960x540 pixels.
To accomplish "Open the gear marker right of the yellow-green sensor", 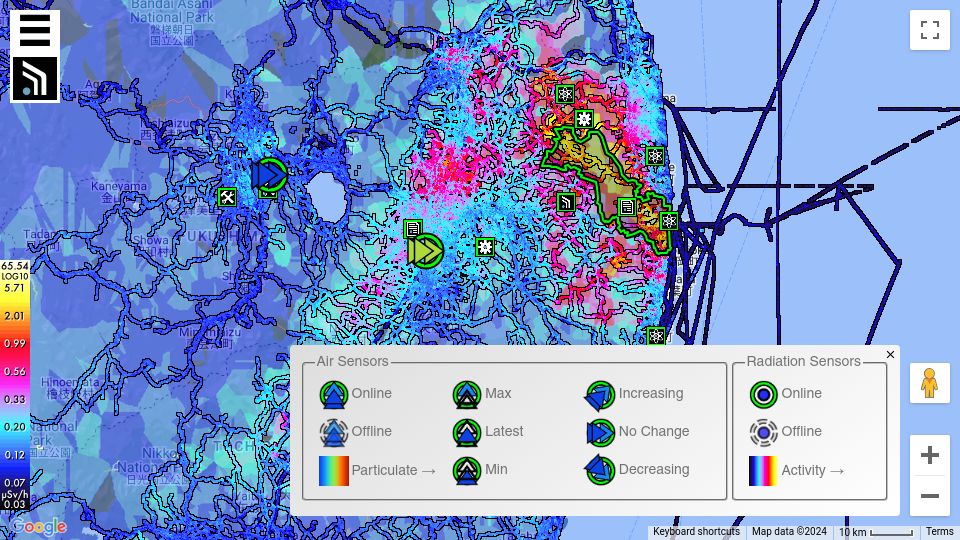I will [x=485, y=247].
